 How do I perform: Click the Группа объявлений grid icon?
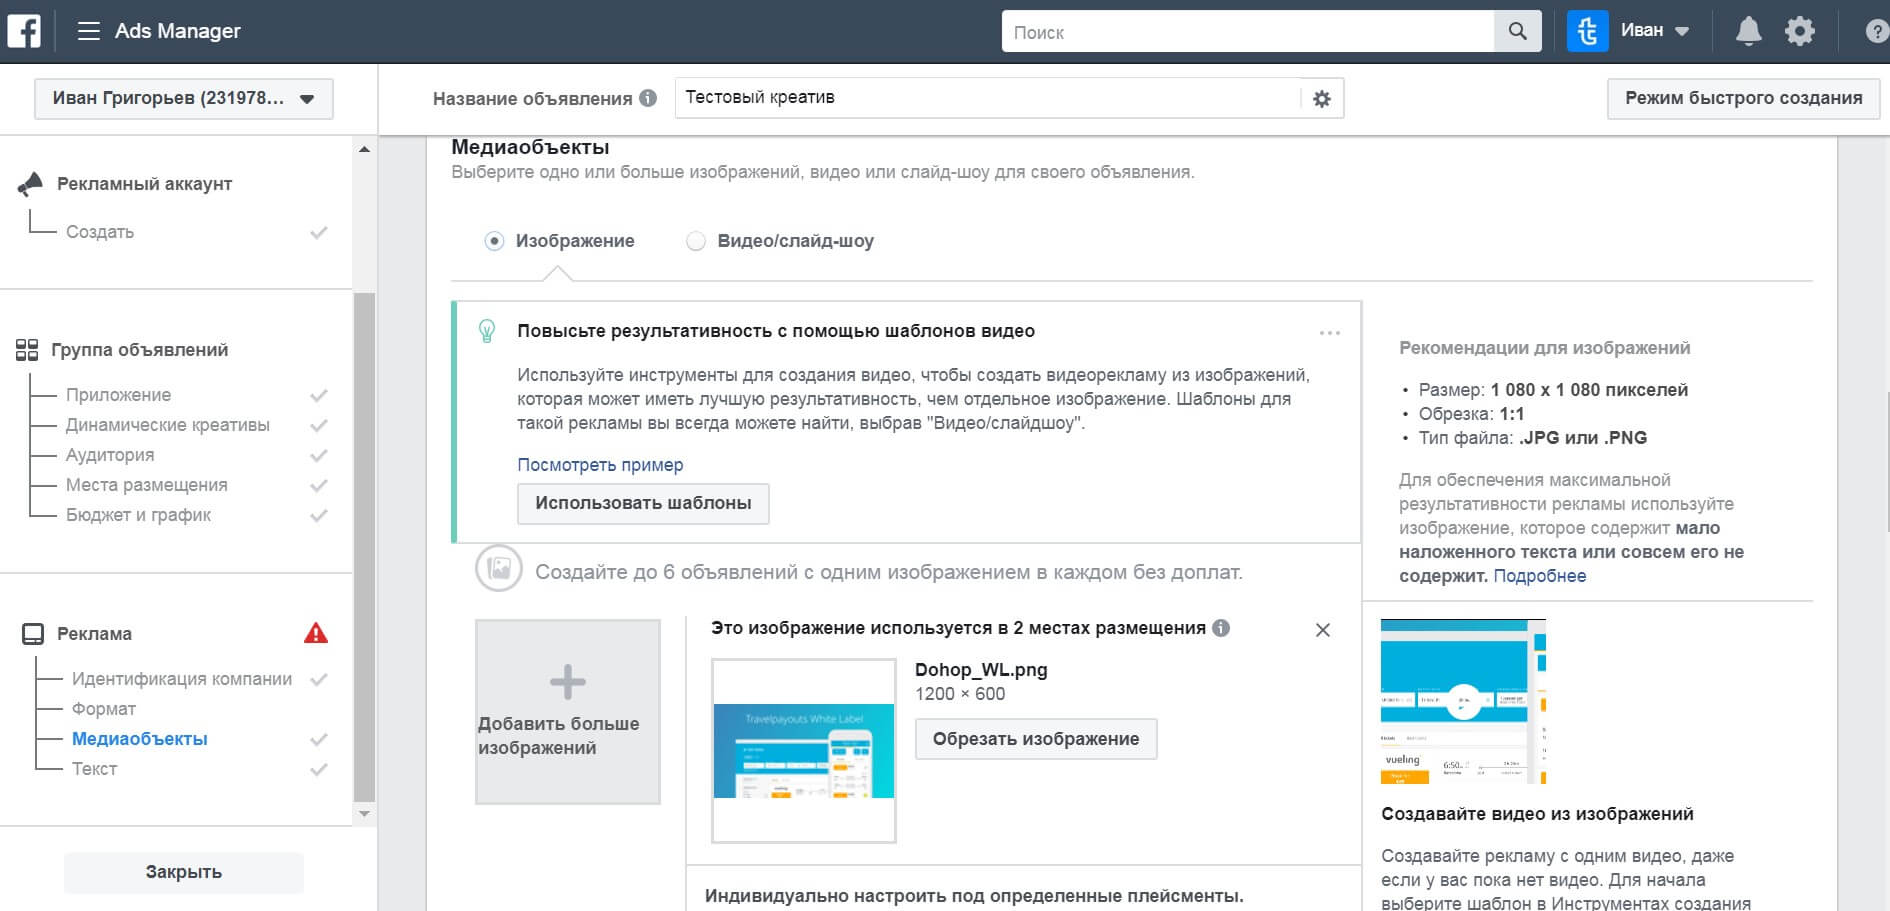point(27,350)
